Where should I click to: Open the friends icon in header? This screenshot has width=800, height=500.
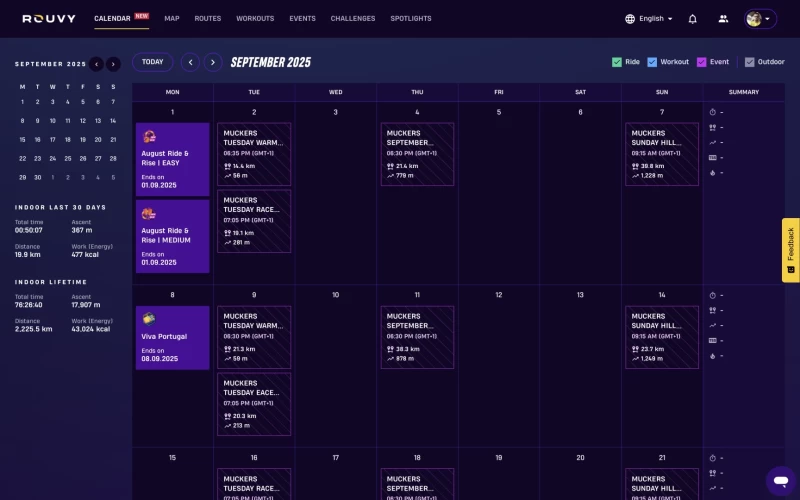tap(723, 19)
